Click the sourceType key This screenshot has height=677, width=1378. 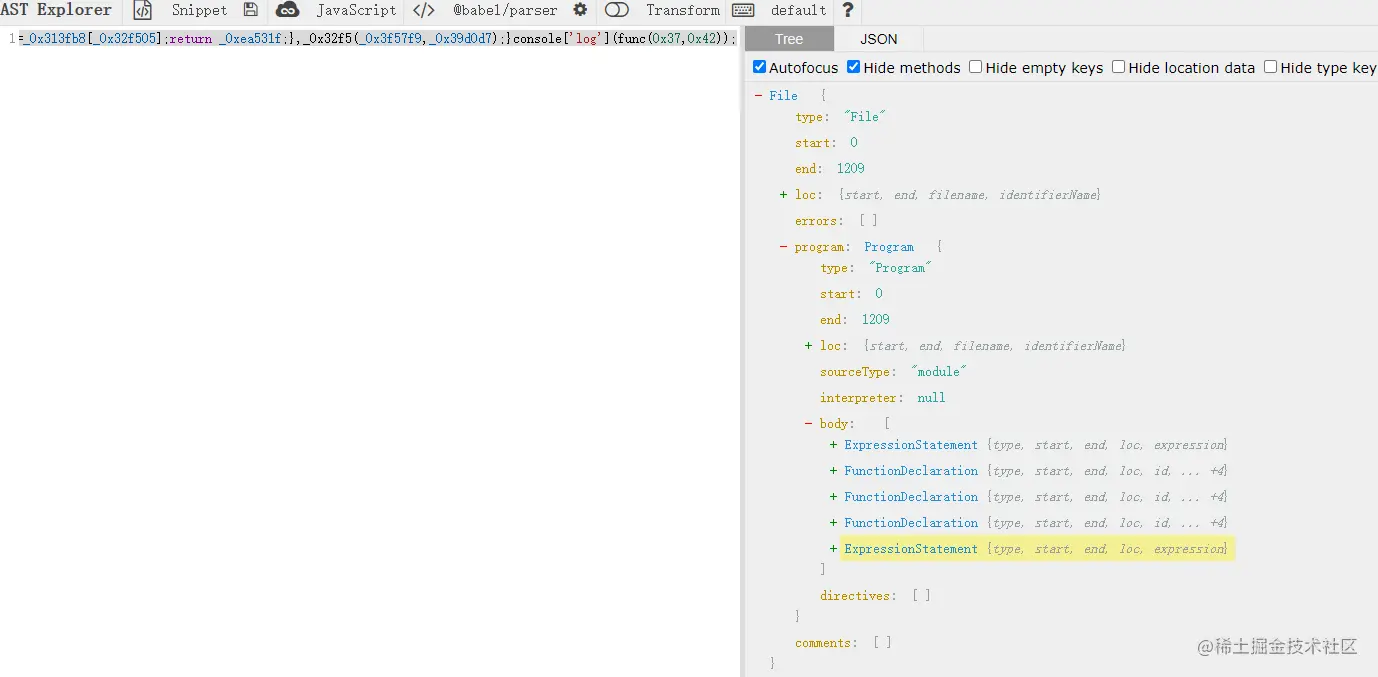coord(857,372)
